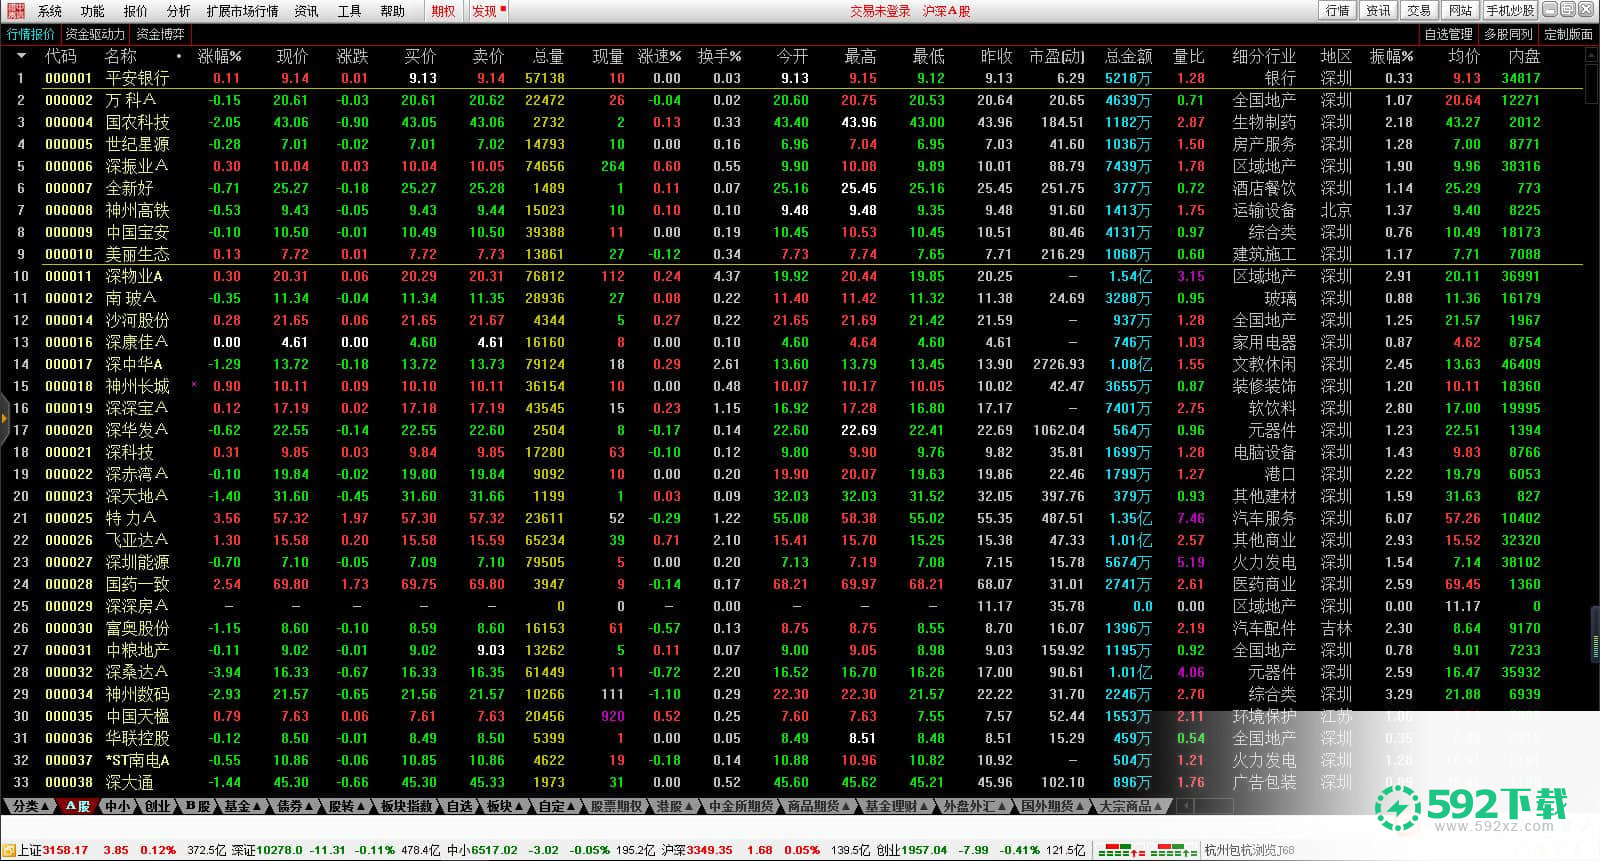
Task: Expand the 分类 bottom tab menu
Action: (30, 806)
